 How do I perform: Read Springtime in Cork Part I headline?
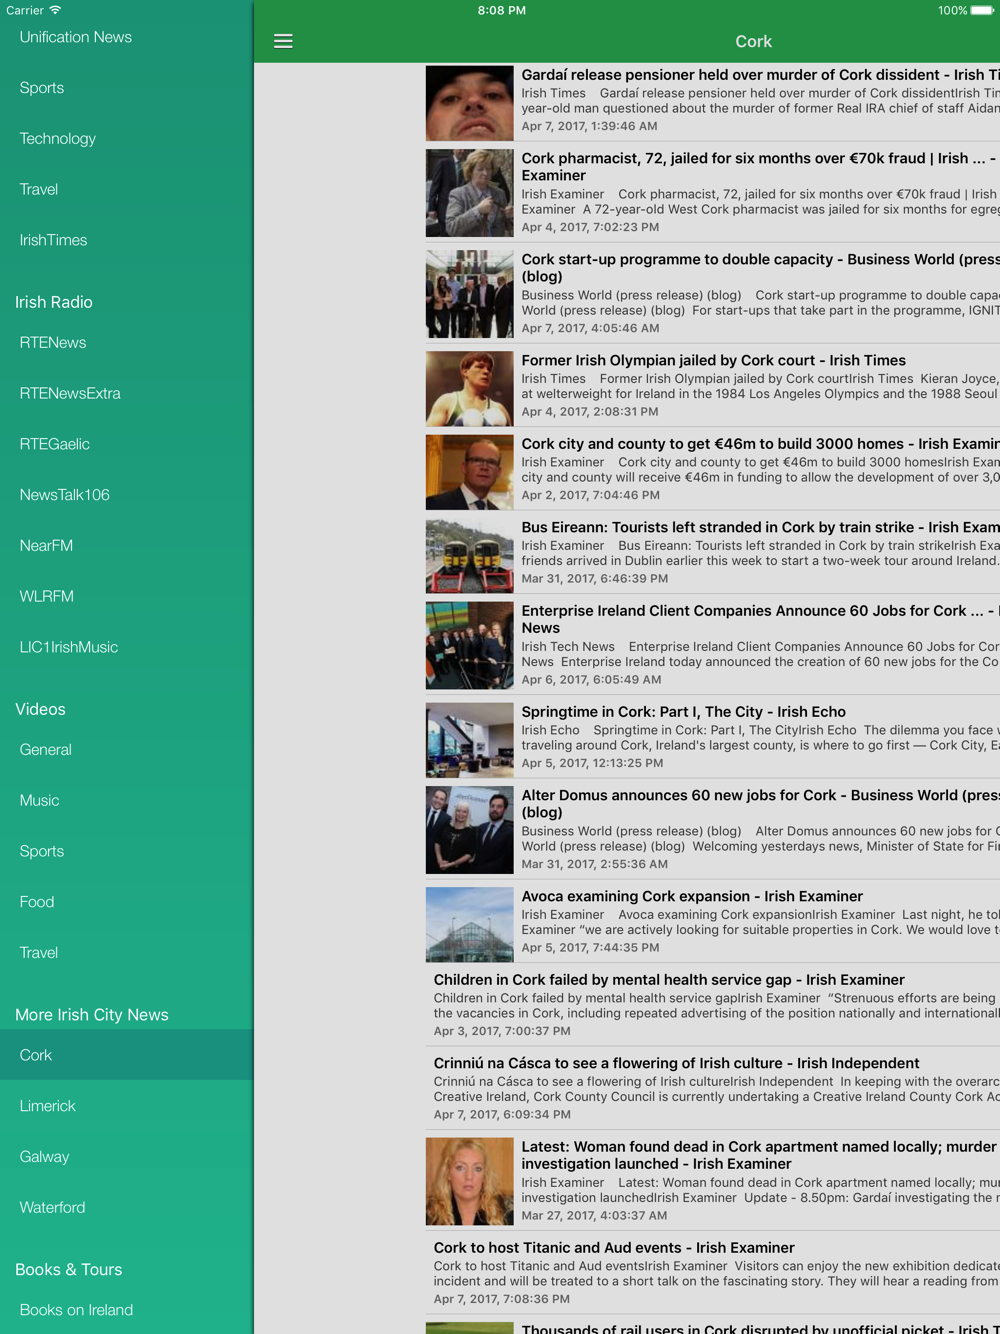point(683,712)
